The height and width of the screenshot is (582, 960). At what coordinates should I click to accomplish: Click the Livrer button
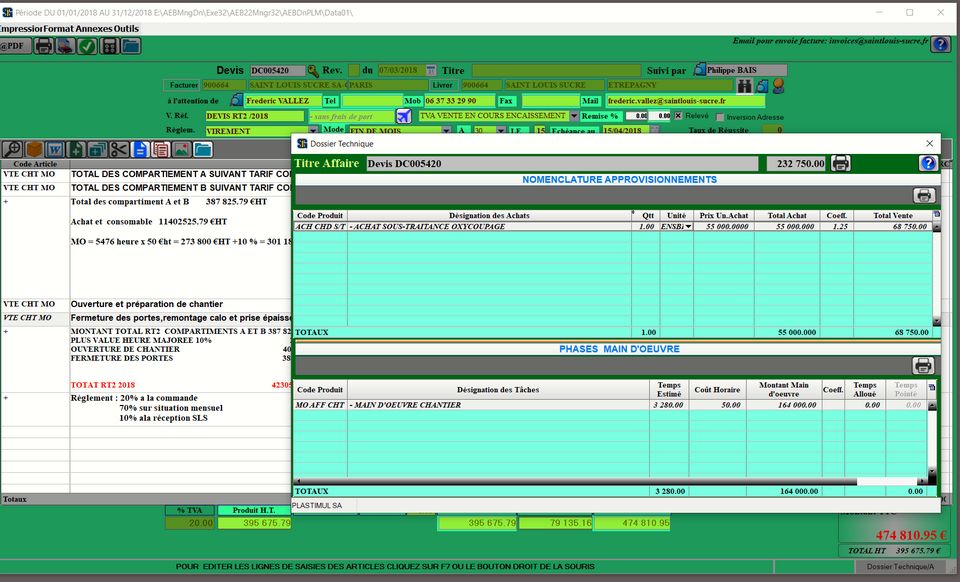tap(442, 85)
